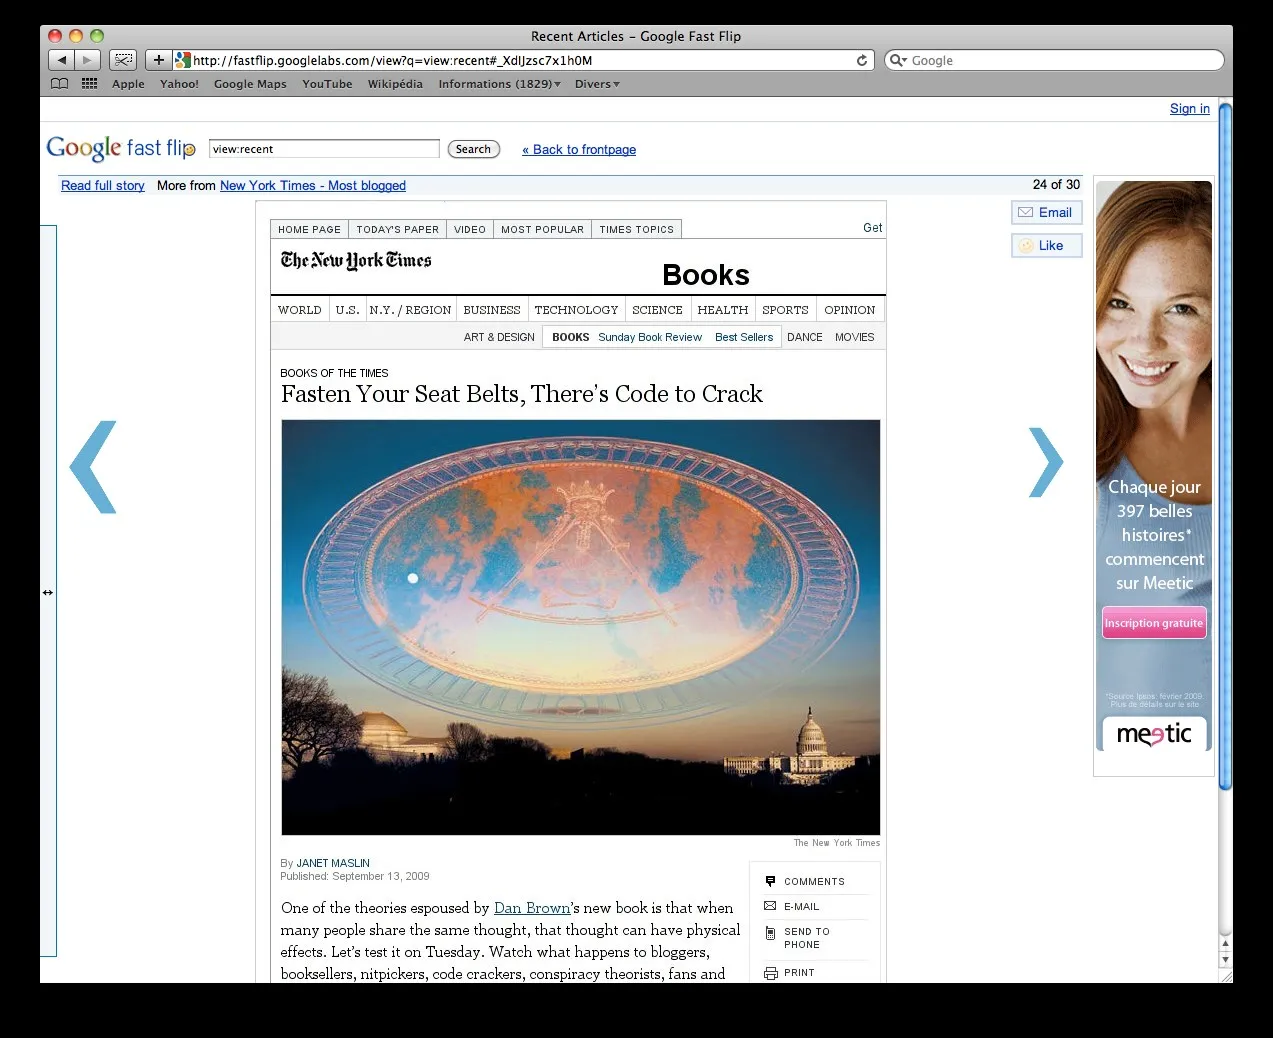Click the vertical scrollbar thumb
This screenshot has height=1038, width=1273.
point(1226,445)
